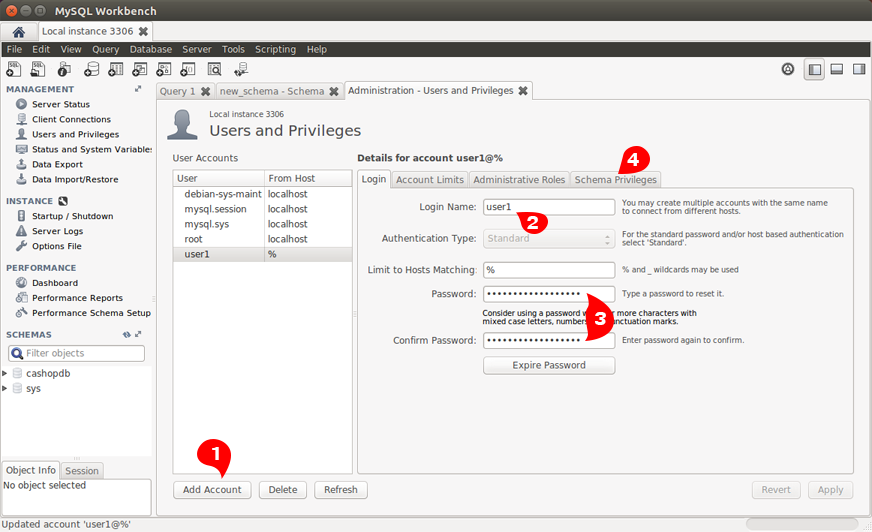Select Users and Privileges in sidebar
This screenshot has width=872, height=532.
tap(75, 134)
